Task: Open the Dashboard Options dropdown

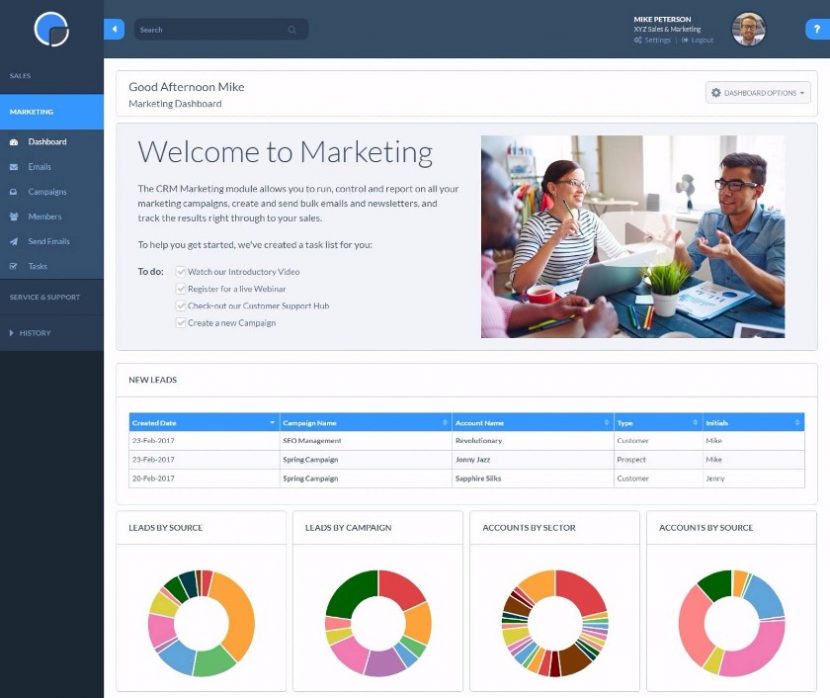Action: click(755, 92)
